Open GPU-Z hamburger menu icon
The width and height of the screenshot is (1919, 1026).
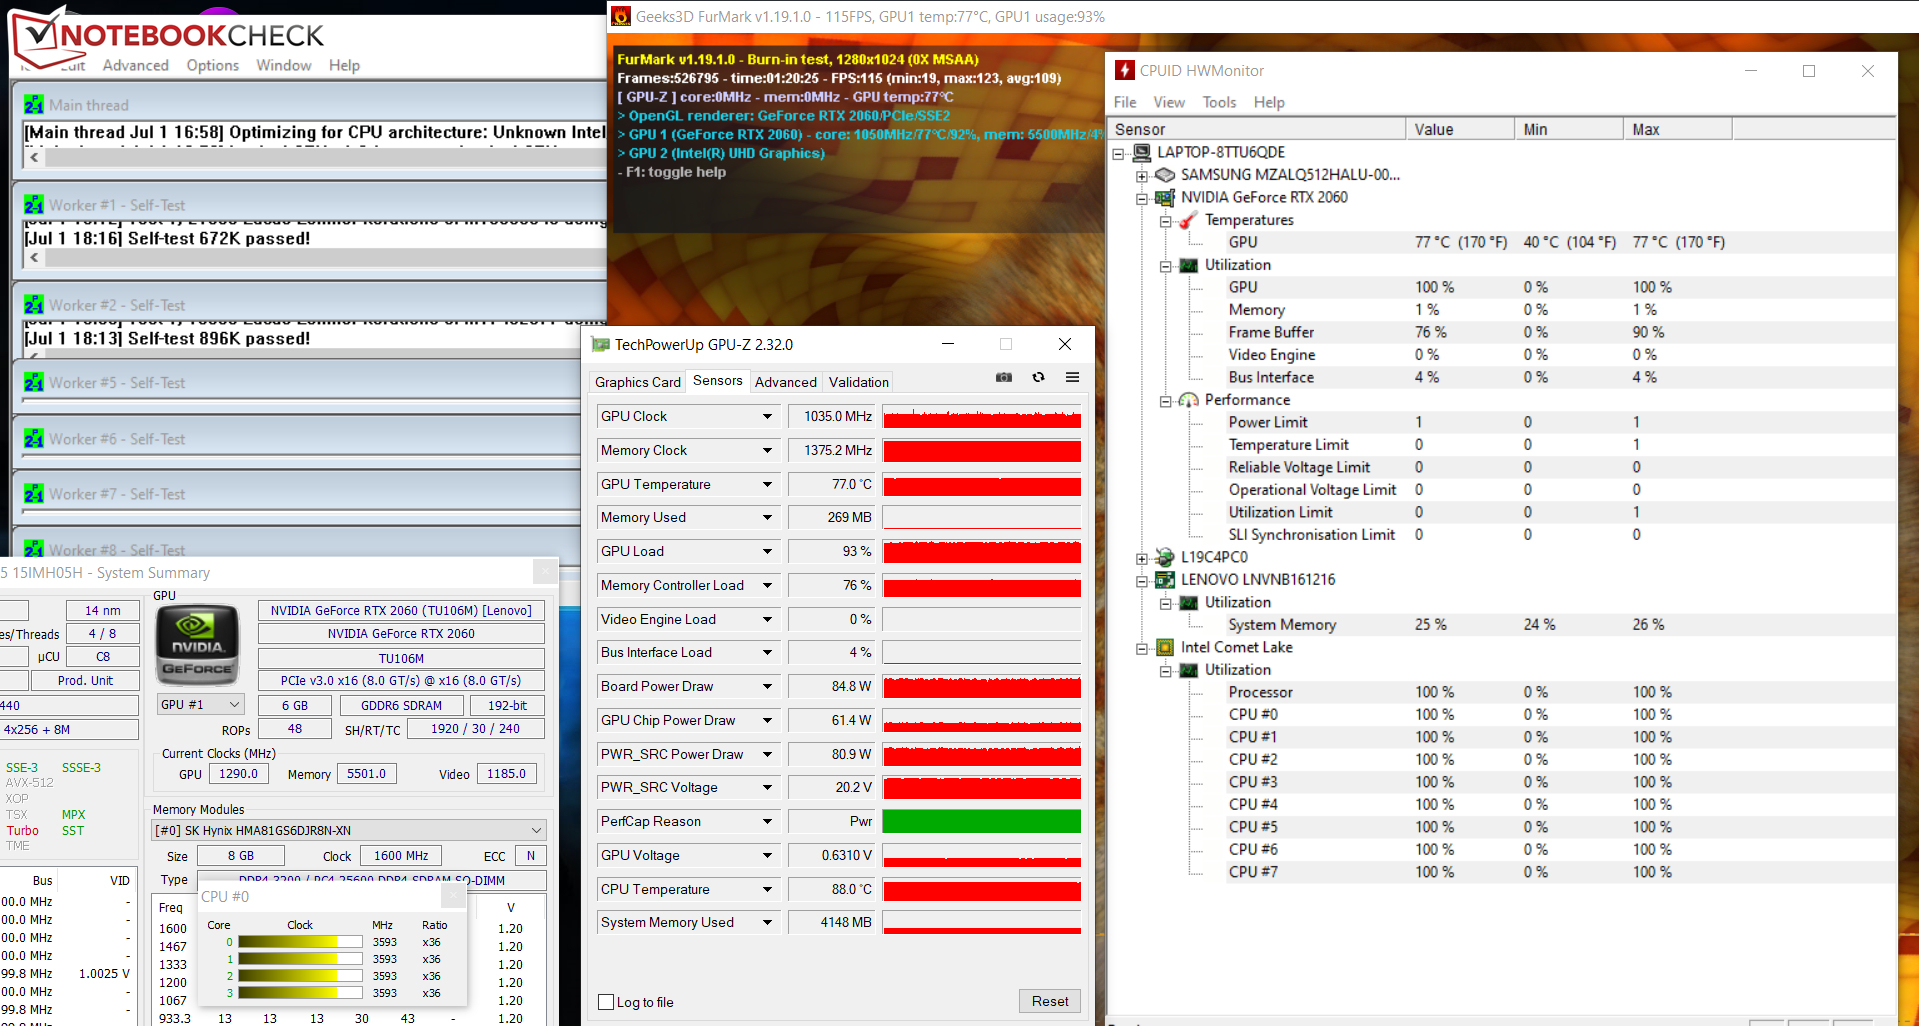coord(1072,378)
